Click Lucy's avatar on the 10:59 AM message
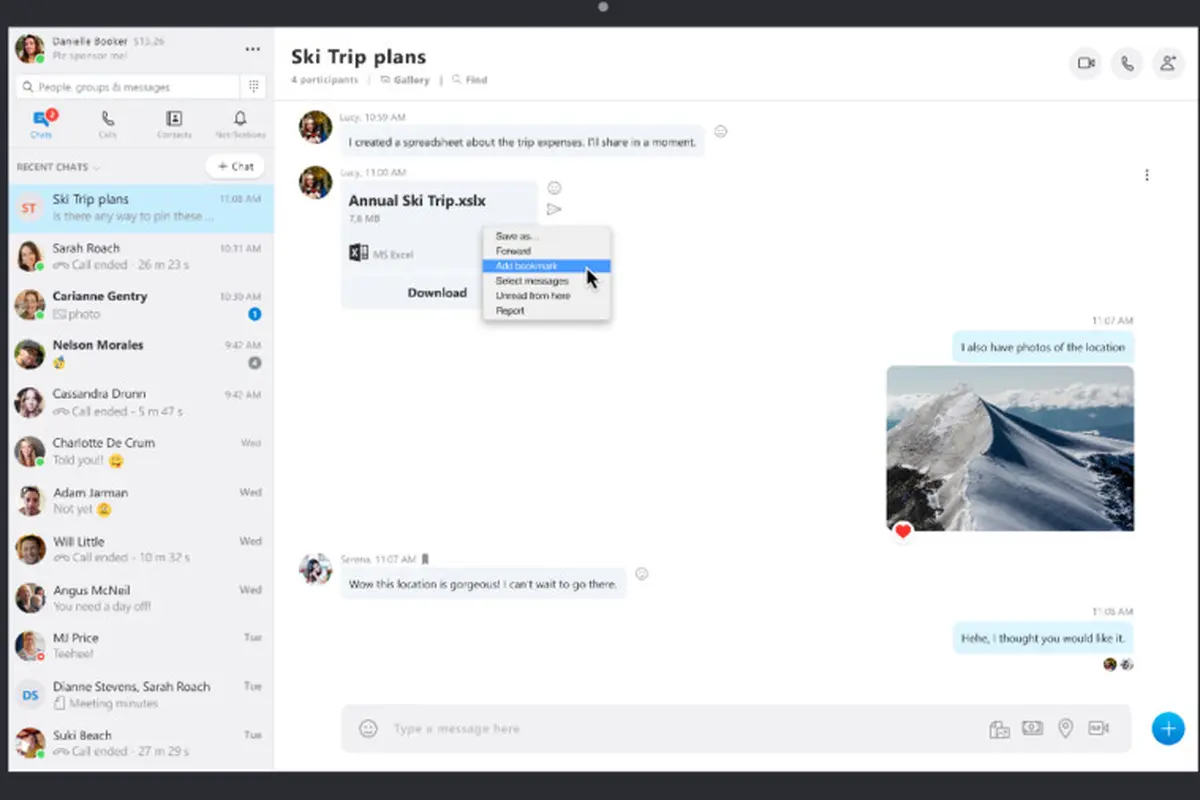 click(316, 127)
